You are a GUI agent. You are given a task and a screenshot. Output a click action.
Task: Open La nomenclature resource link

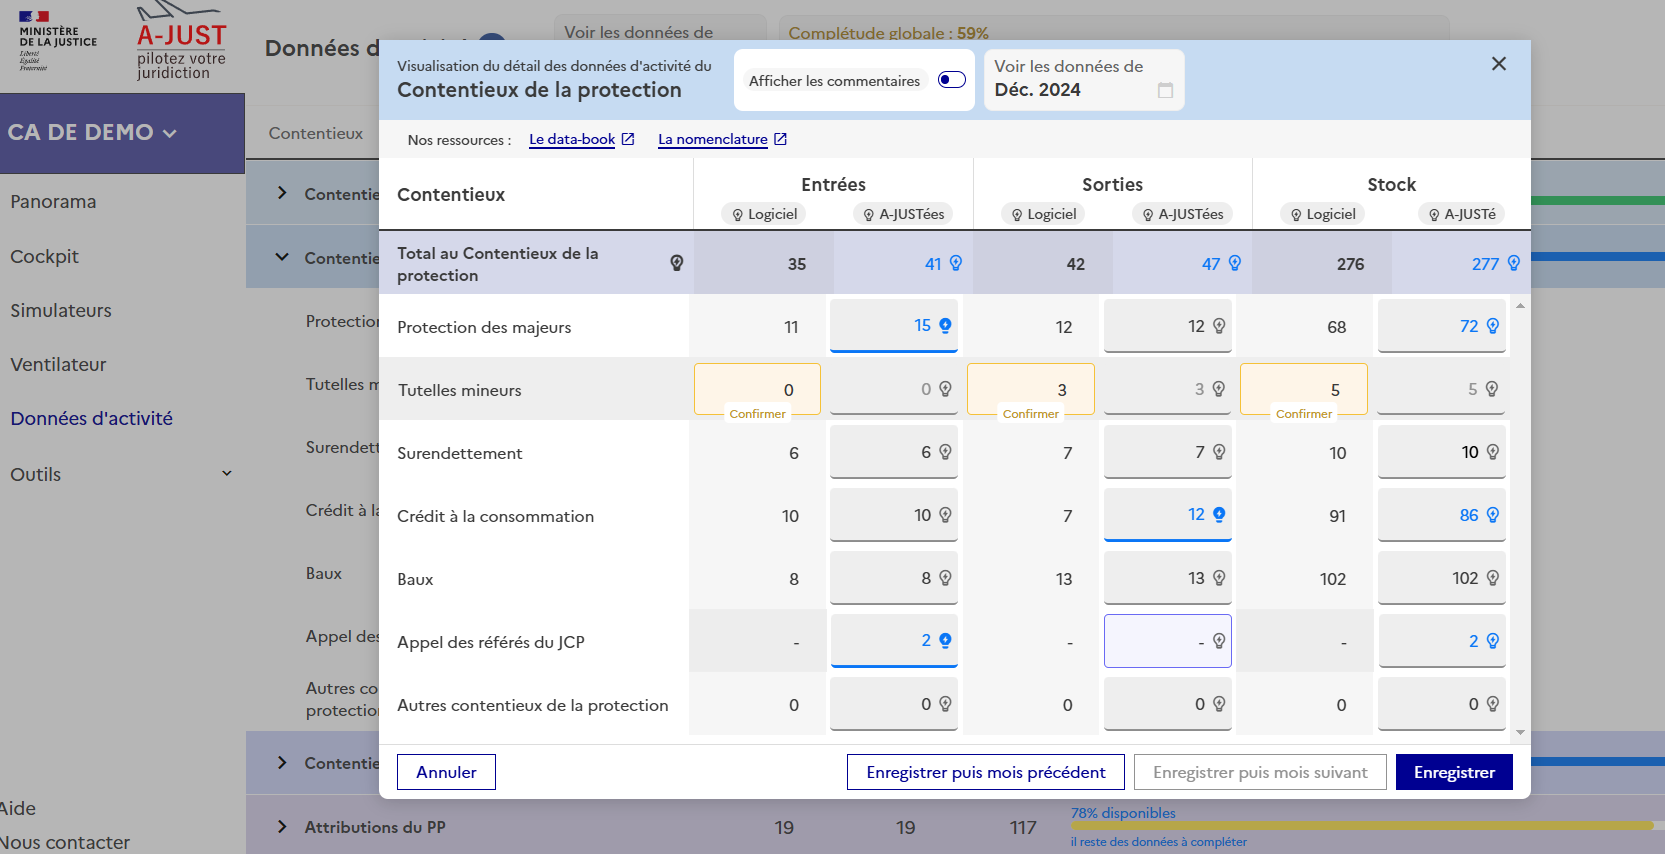click(x=713, y=140)
